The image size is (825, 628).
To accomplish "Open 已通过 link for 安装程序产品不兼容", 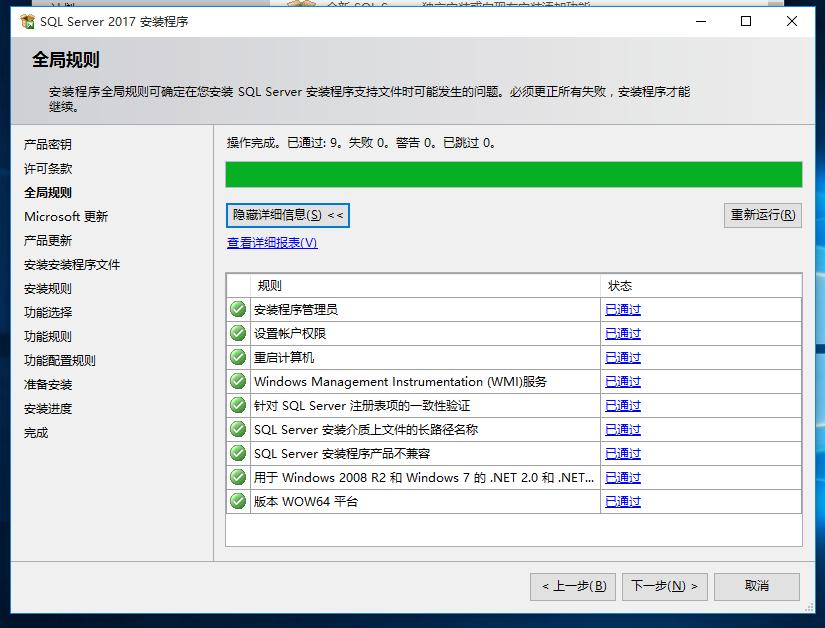I will pyautogui.click(x=623, y=454).
